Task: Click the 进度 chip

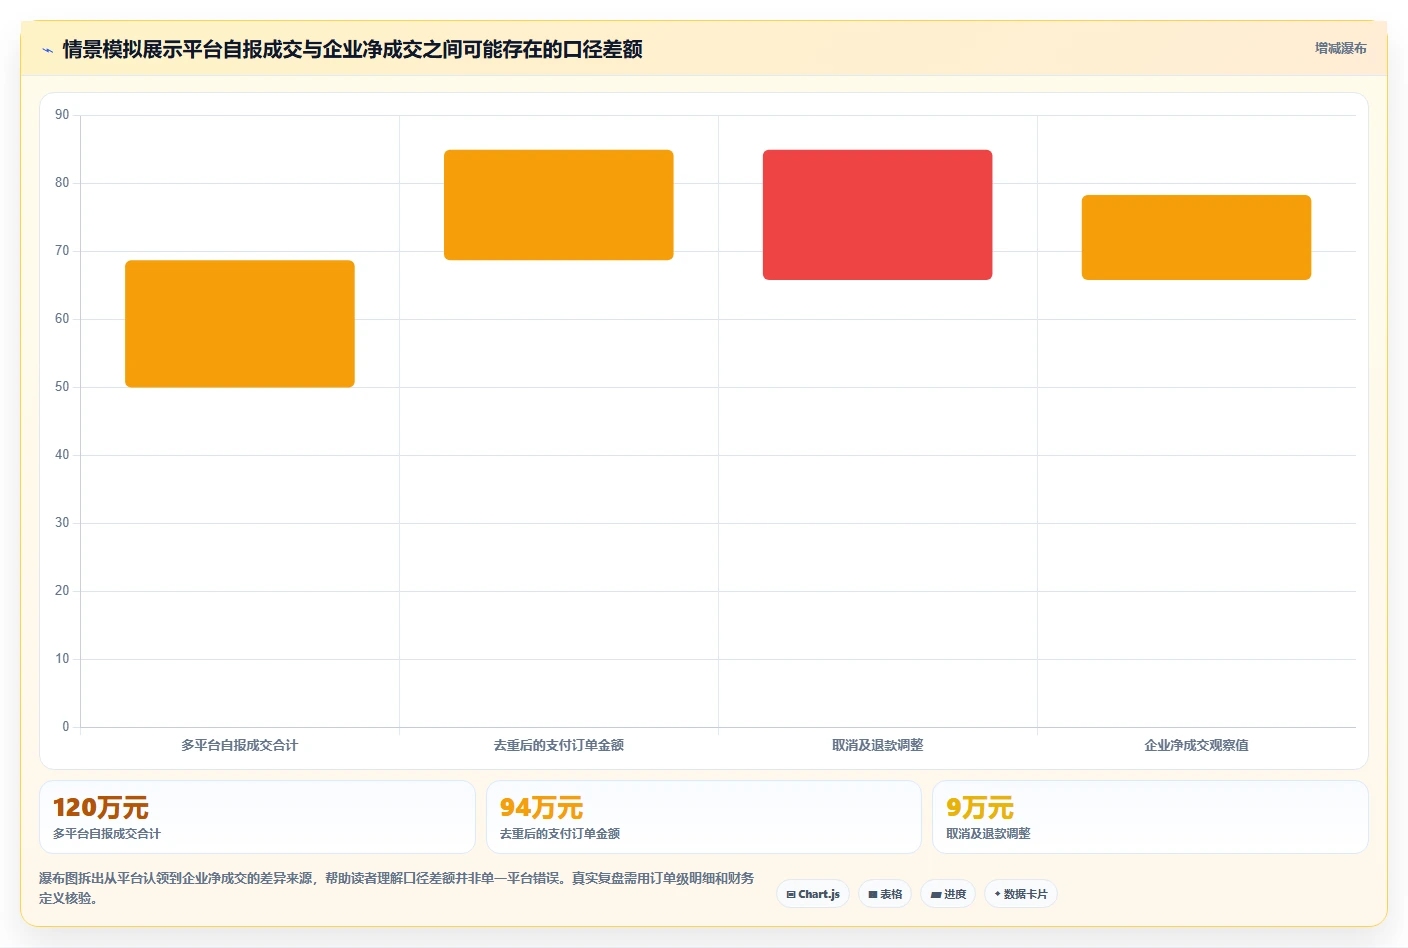Action: pos(948,894)
